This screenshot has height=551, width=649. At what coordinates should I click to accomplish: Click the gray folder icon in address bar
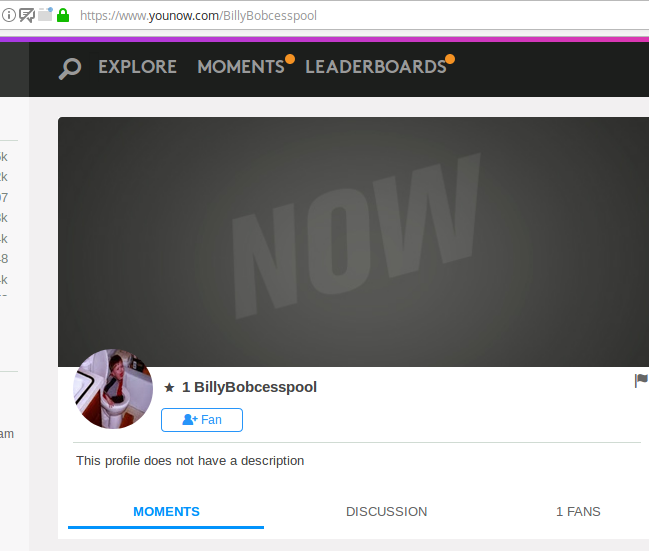pyautogui.click(x=45, y=14)
